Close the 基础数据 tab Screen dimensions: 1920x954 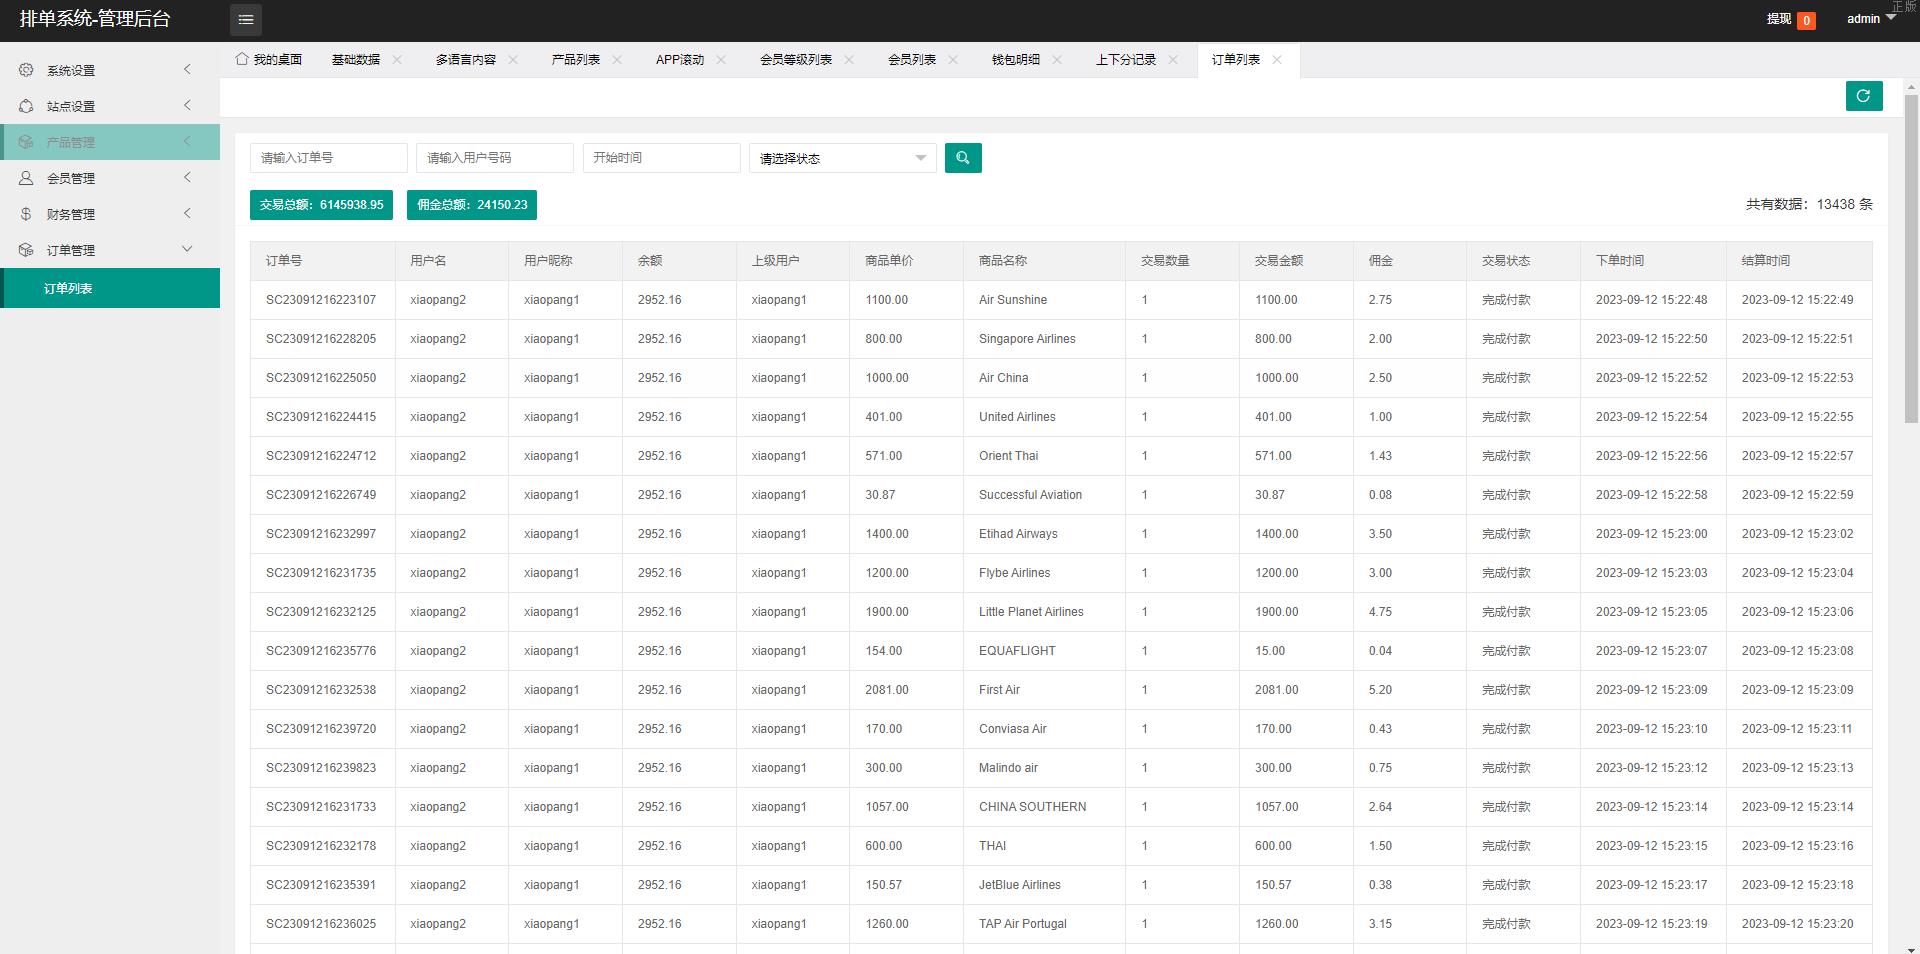[x=397, y=60]
